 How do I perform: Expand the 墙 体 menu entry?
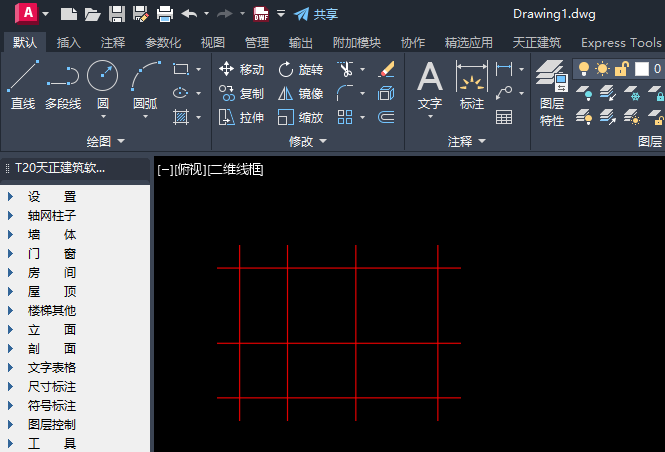pyautogui.click(x=10, y=234)
